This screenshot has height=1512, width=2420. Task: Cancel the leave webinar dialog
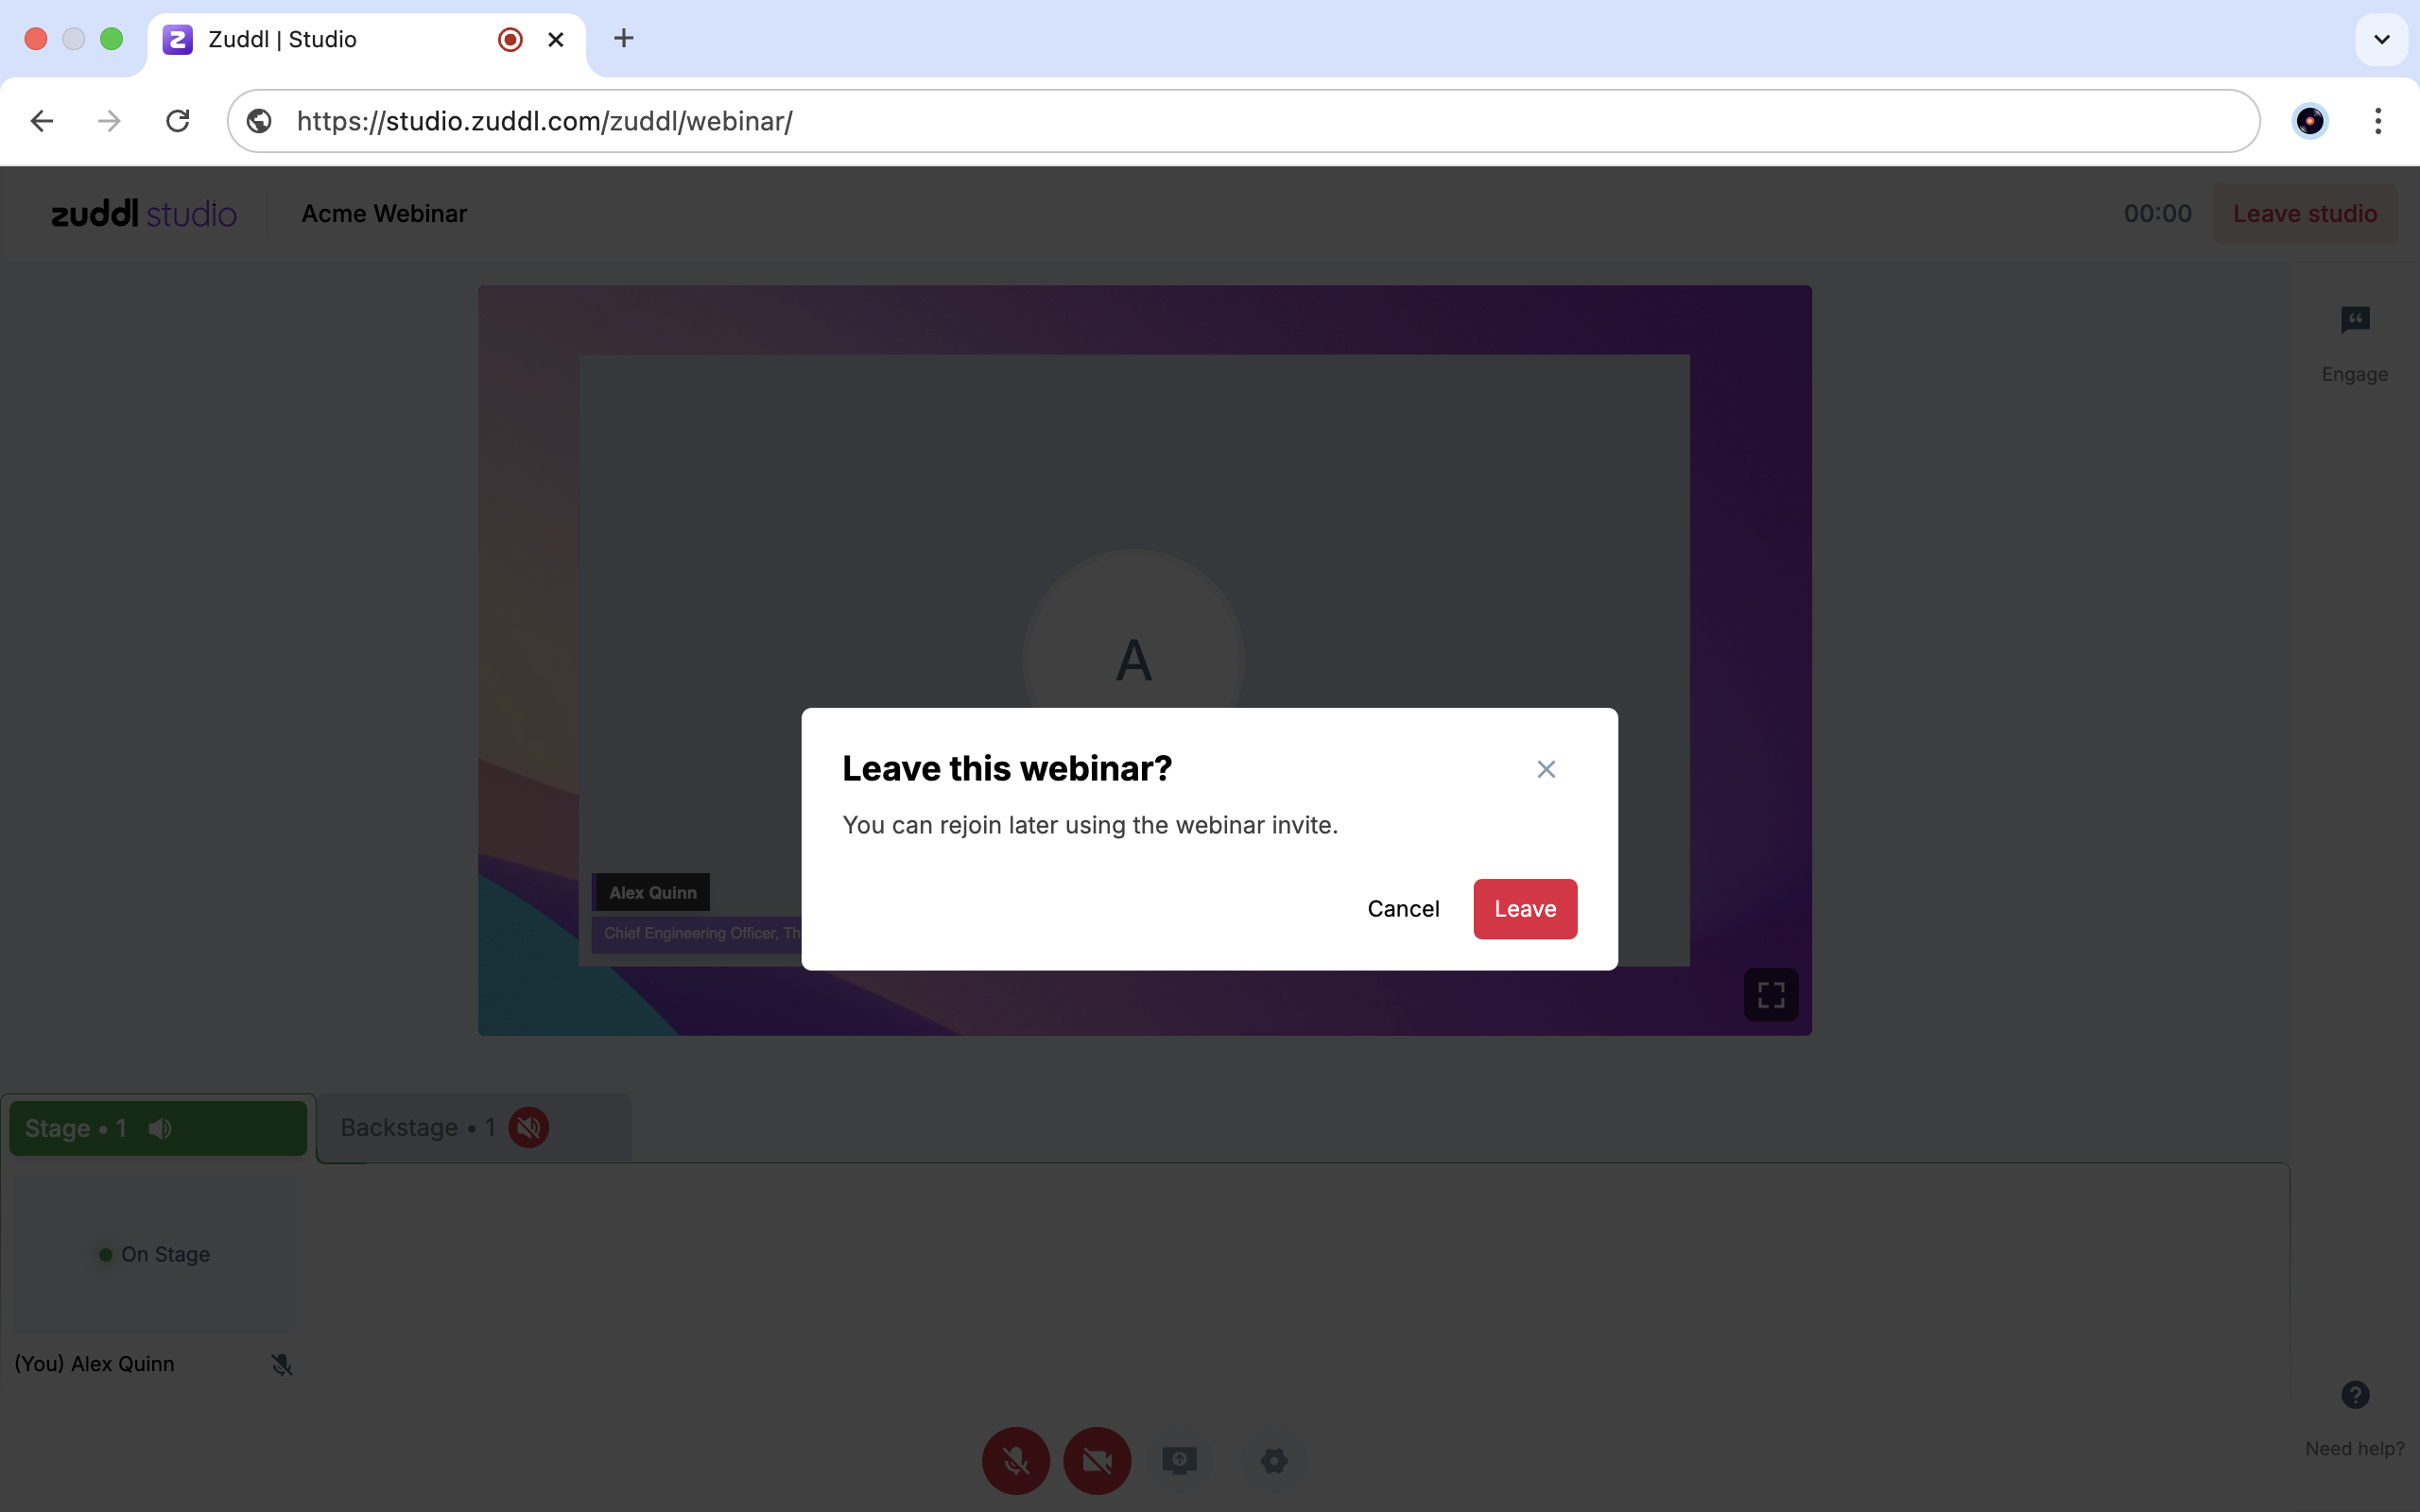[1403, 908]
